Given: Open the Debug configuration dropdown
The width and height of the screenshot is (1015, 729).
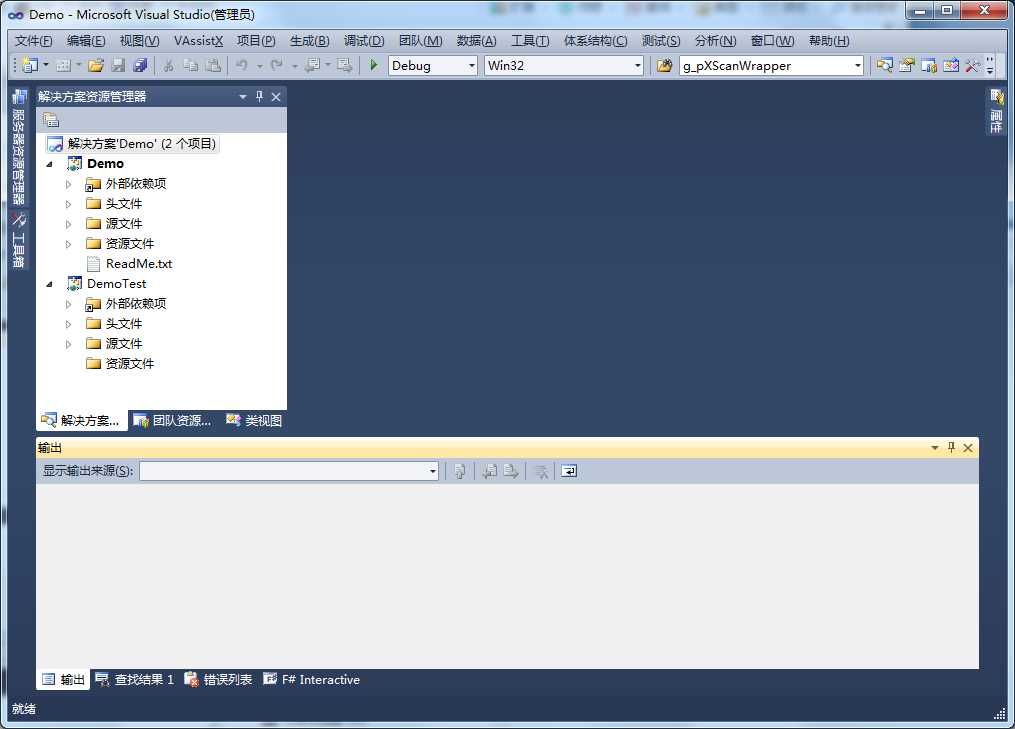Looking at the screenshot, I should (x=472, y=65).
